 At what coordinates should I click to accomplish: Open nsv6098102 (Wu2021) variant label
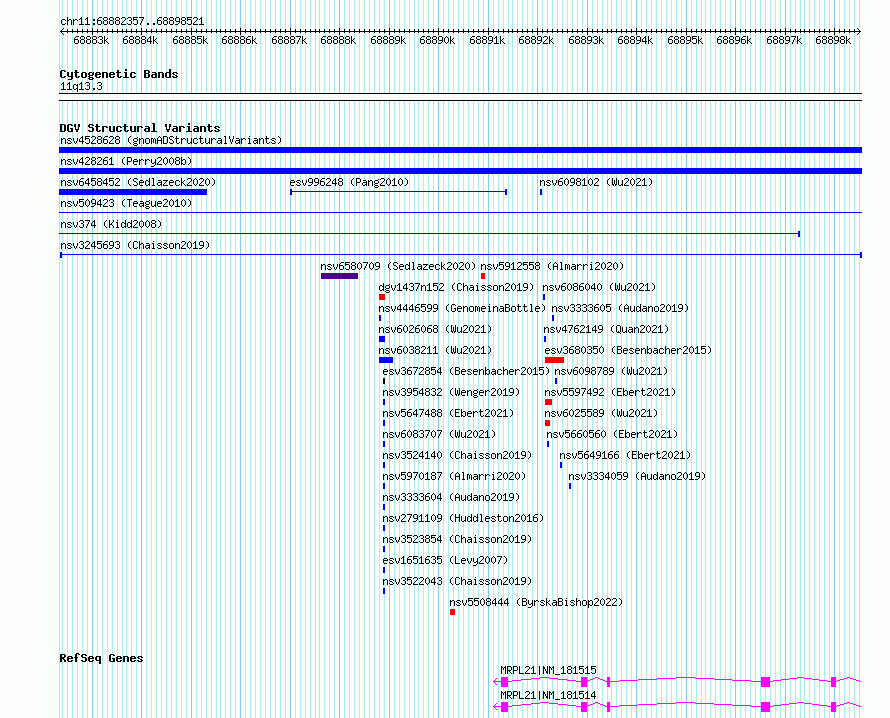click(x=596, y=182)
